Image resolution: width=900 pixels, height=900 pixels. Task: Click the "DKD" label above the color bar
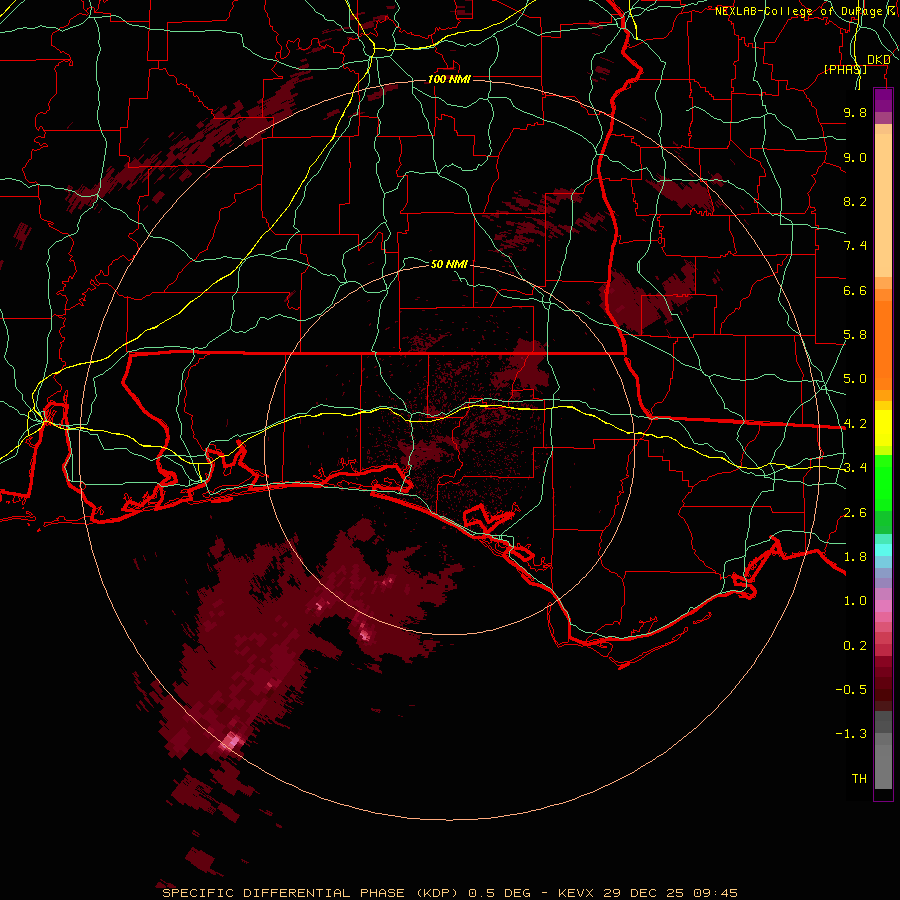878,60
